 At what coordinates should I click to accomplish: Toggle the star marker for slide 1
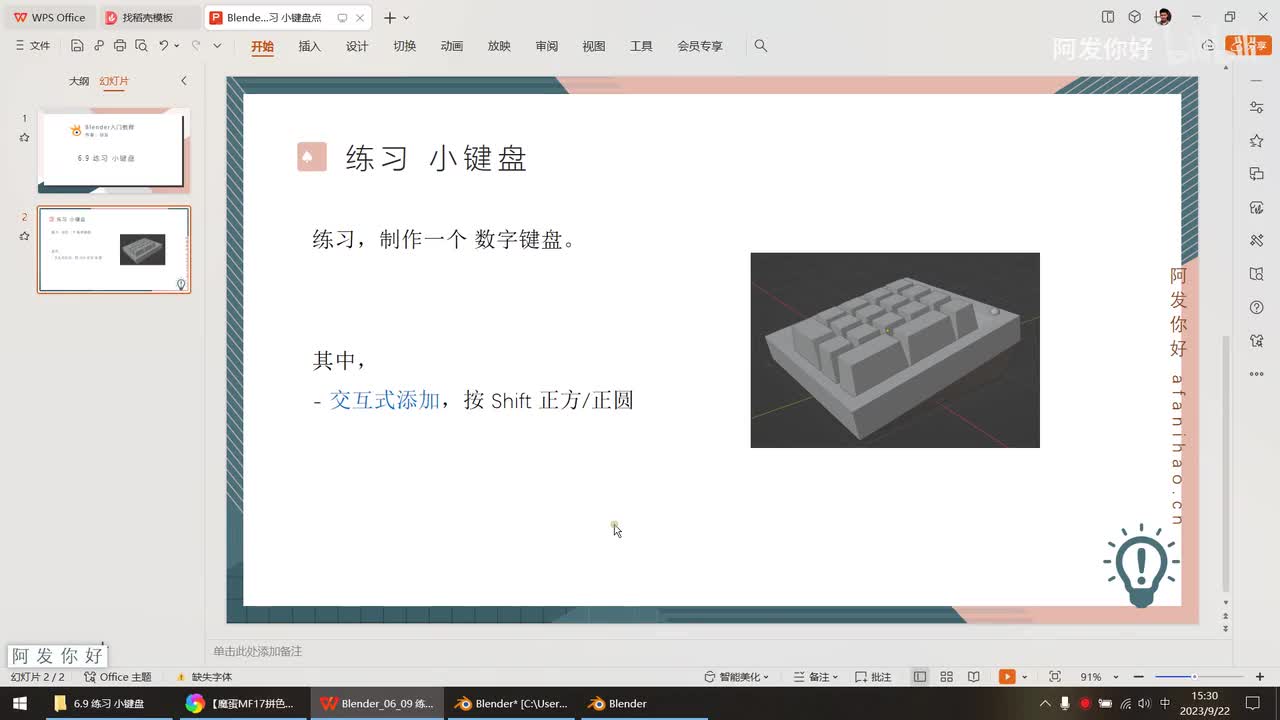pos(24,138)
